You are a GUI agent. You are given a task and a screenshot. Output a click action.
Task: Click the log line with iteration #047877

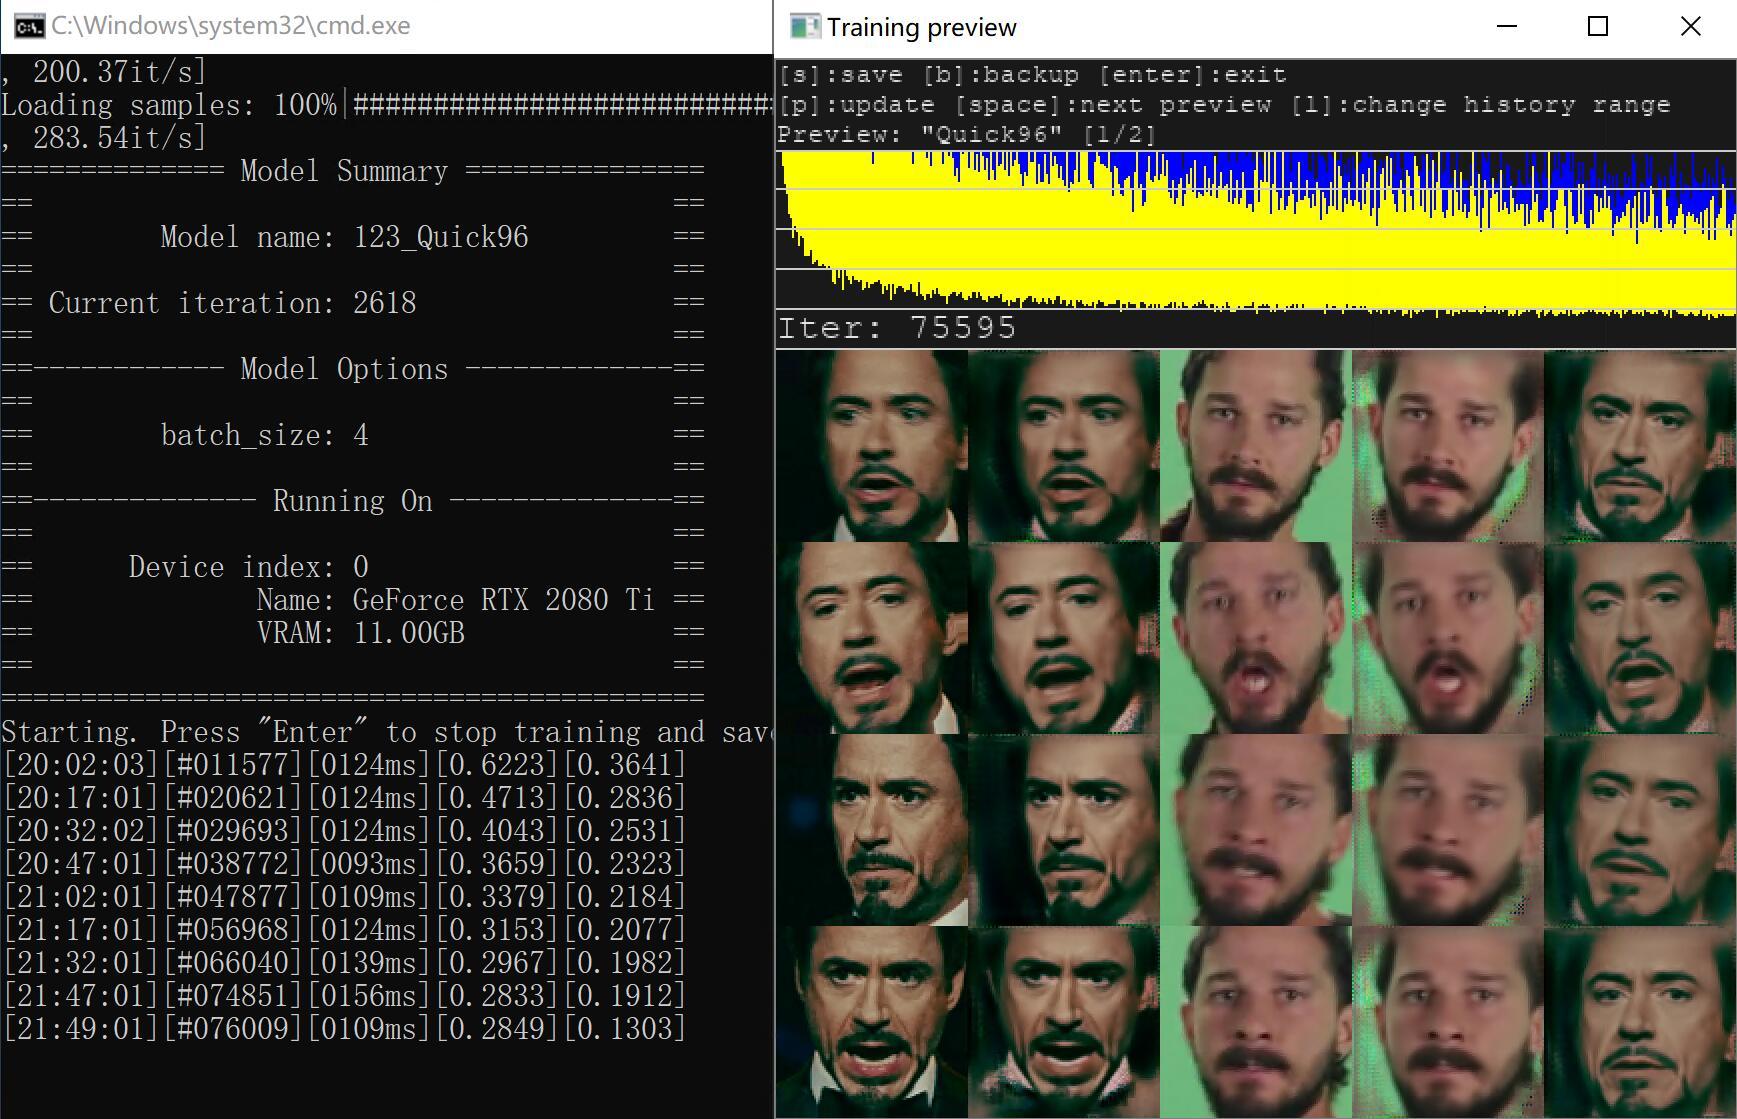tap(344, 897)
